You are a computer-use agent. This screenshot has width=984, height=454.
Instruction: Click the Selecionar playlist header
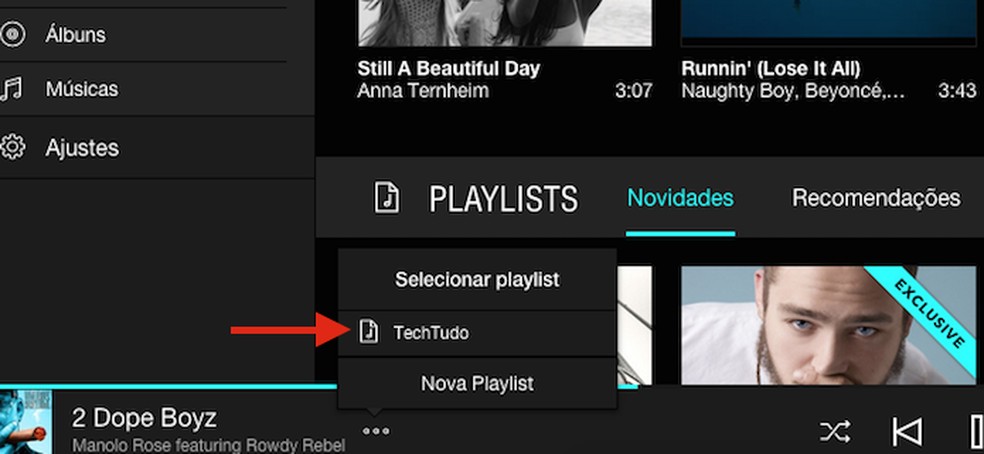(x=477, y=279)
